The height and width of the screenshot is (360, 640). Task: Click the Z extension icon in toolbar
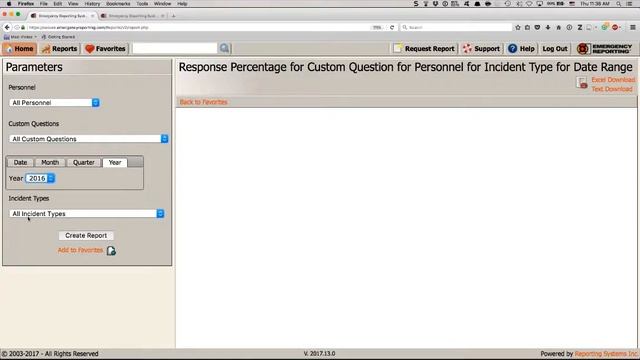click(580, 27)
